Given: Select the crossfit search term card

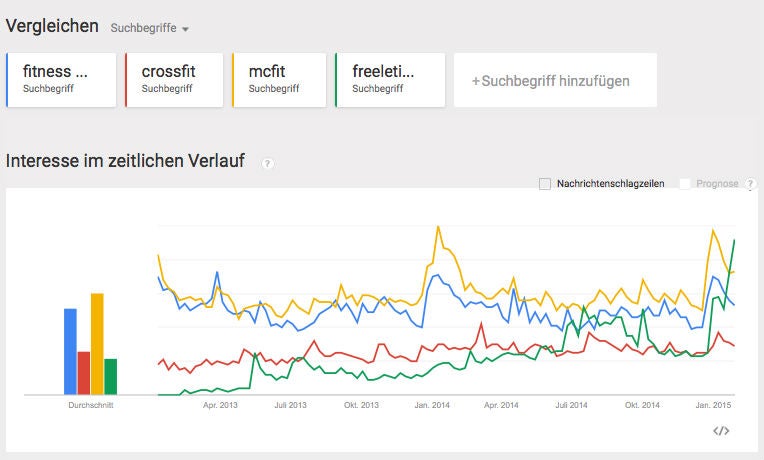Looking at the screenshot, I should (x=174, y=79).
